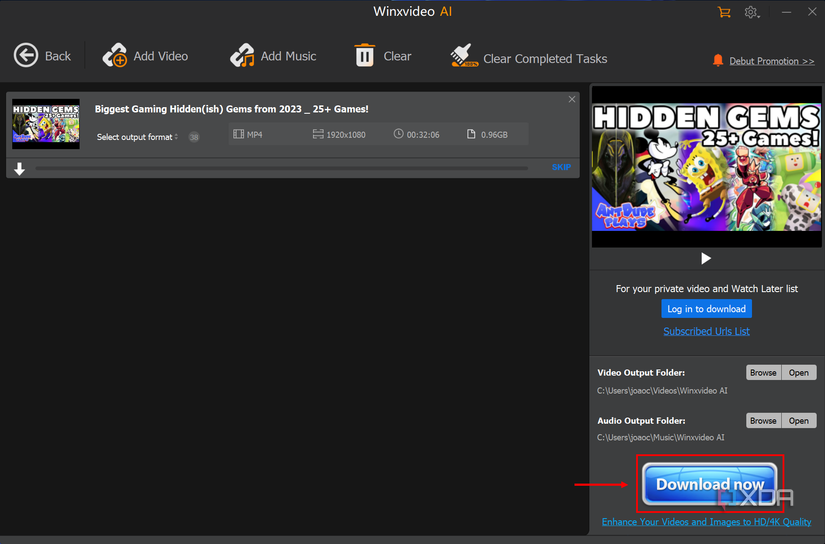
Task: Click Log in to download button
Action: (x=706, y=309)
